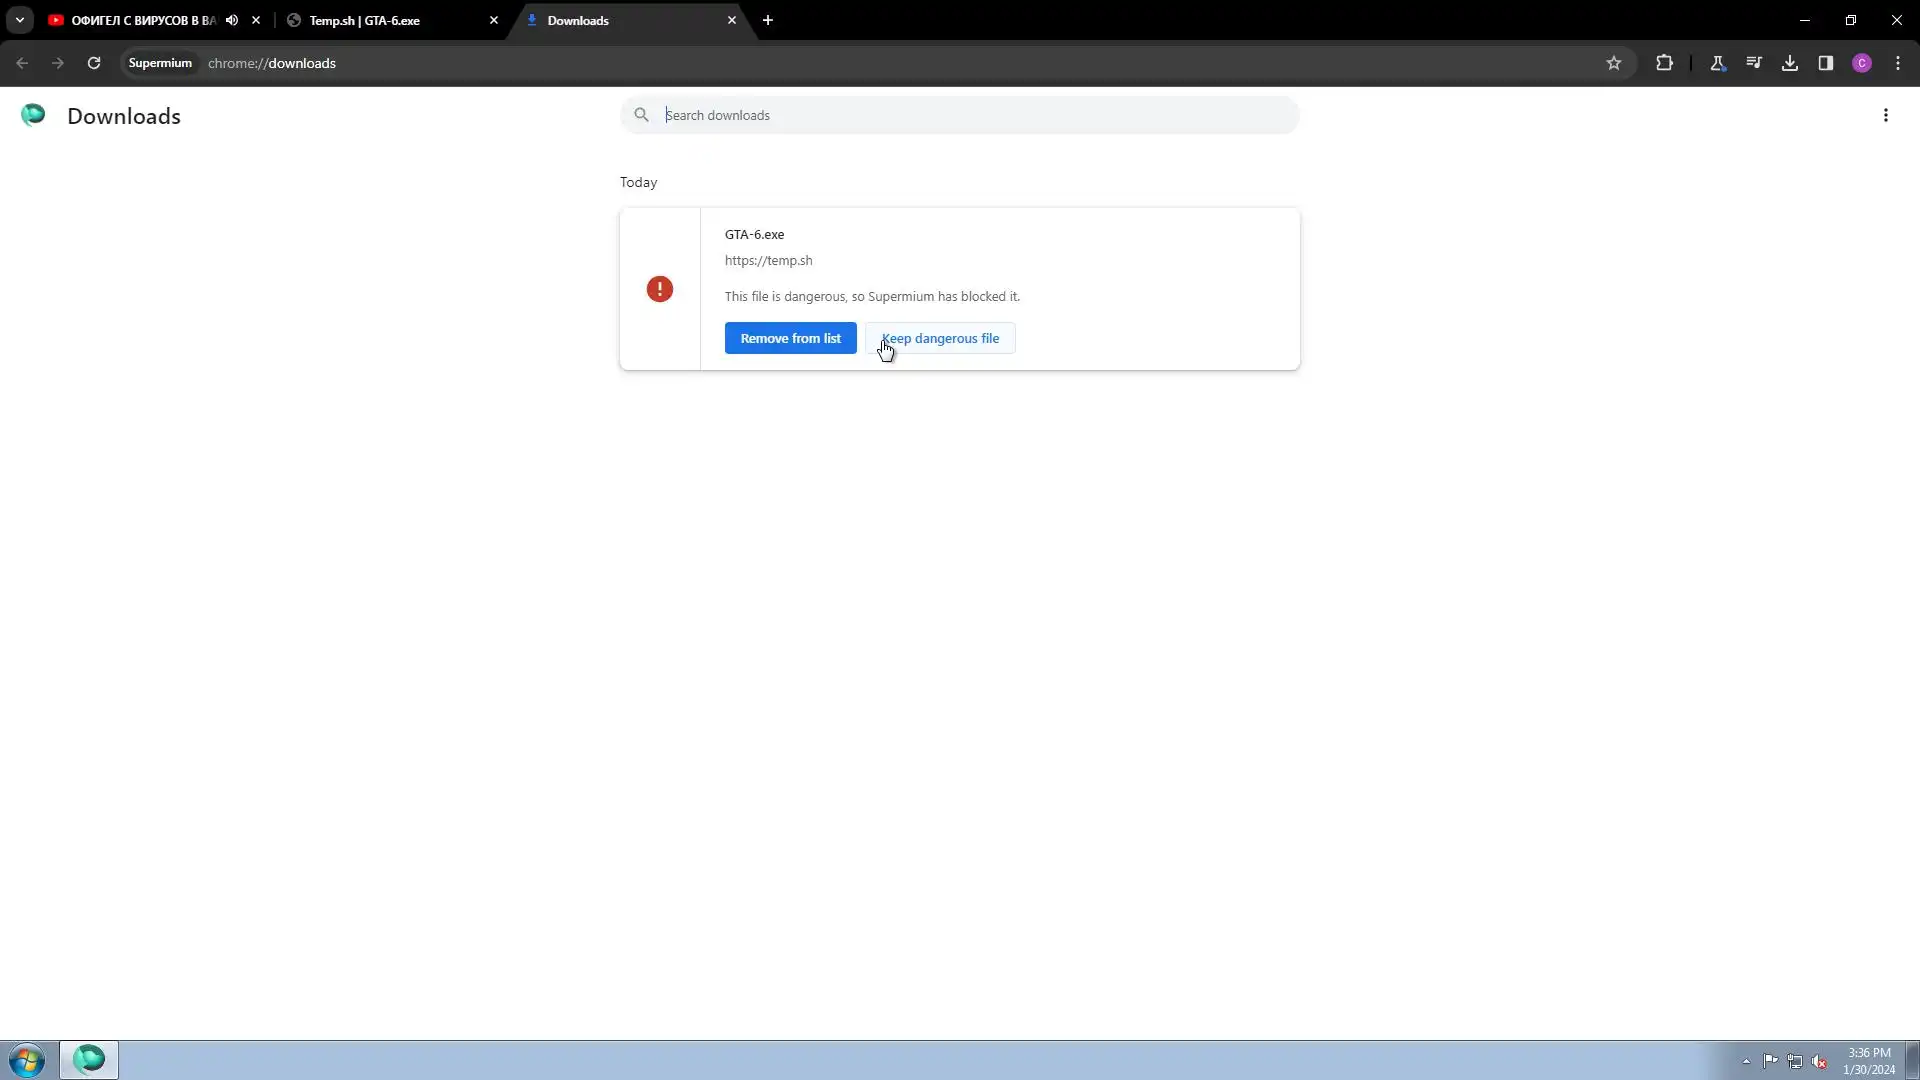Open the browser three-dot main menu
Image resolution: width=1920 pixels, height=1080 pixels.
pyautogui.click(x=1897, y=63)
